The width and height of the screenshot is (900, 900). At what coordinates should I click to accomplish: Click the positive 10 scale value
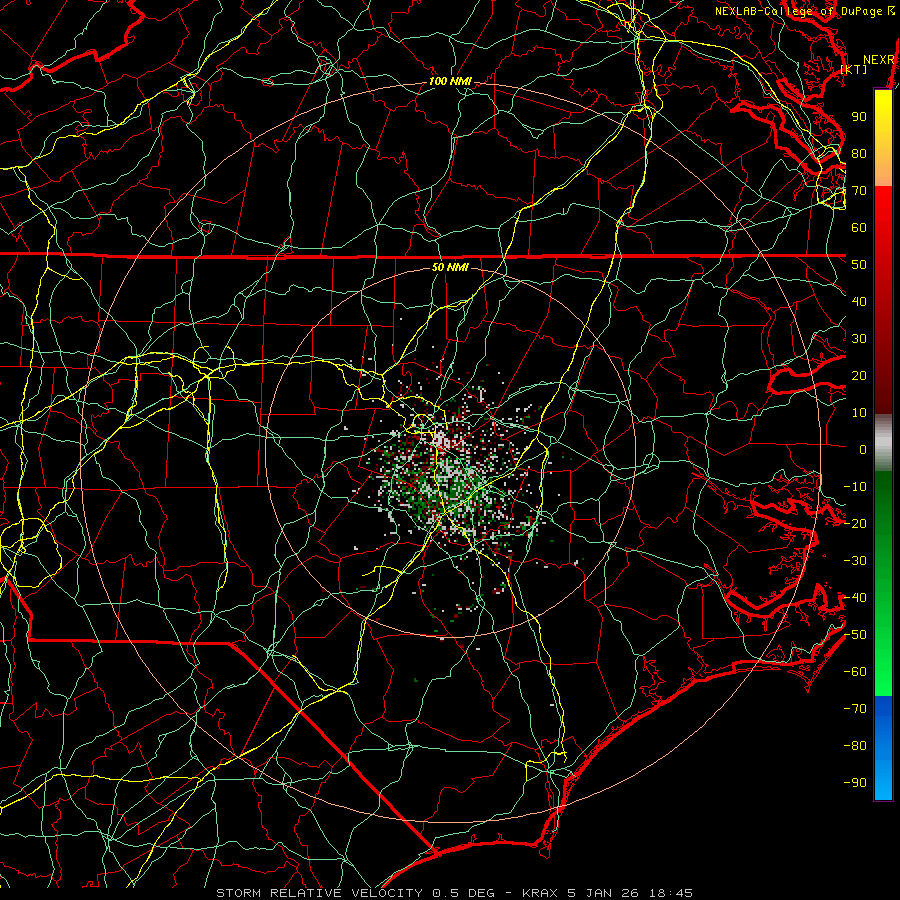pos(859,413)
